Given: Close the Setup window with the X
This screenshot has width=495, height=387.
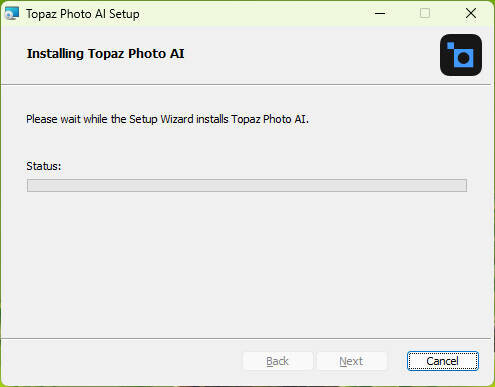Looking at the screenshot, I should 471,13.
